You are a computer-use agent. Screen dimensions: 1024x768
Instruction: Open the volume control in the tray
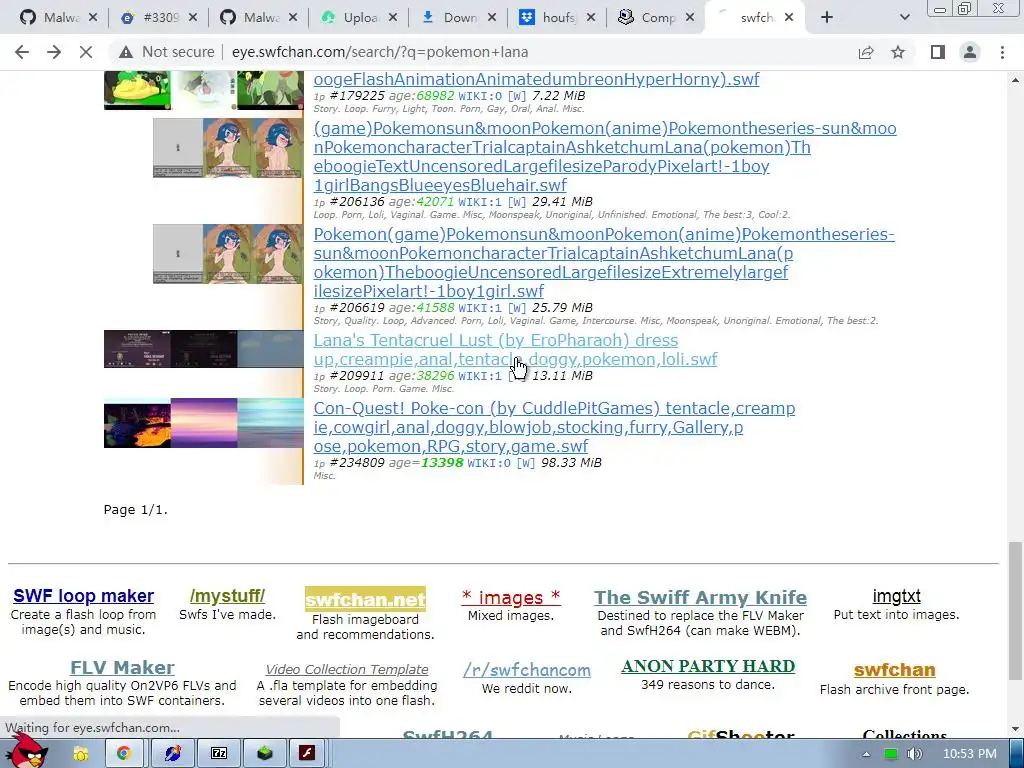[914, 754]
